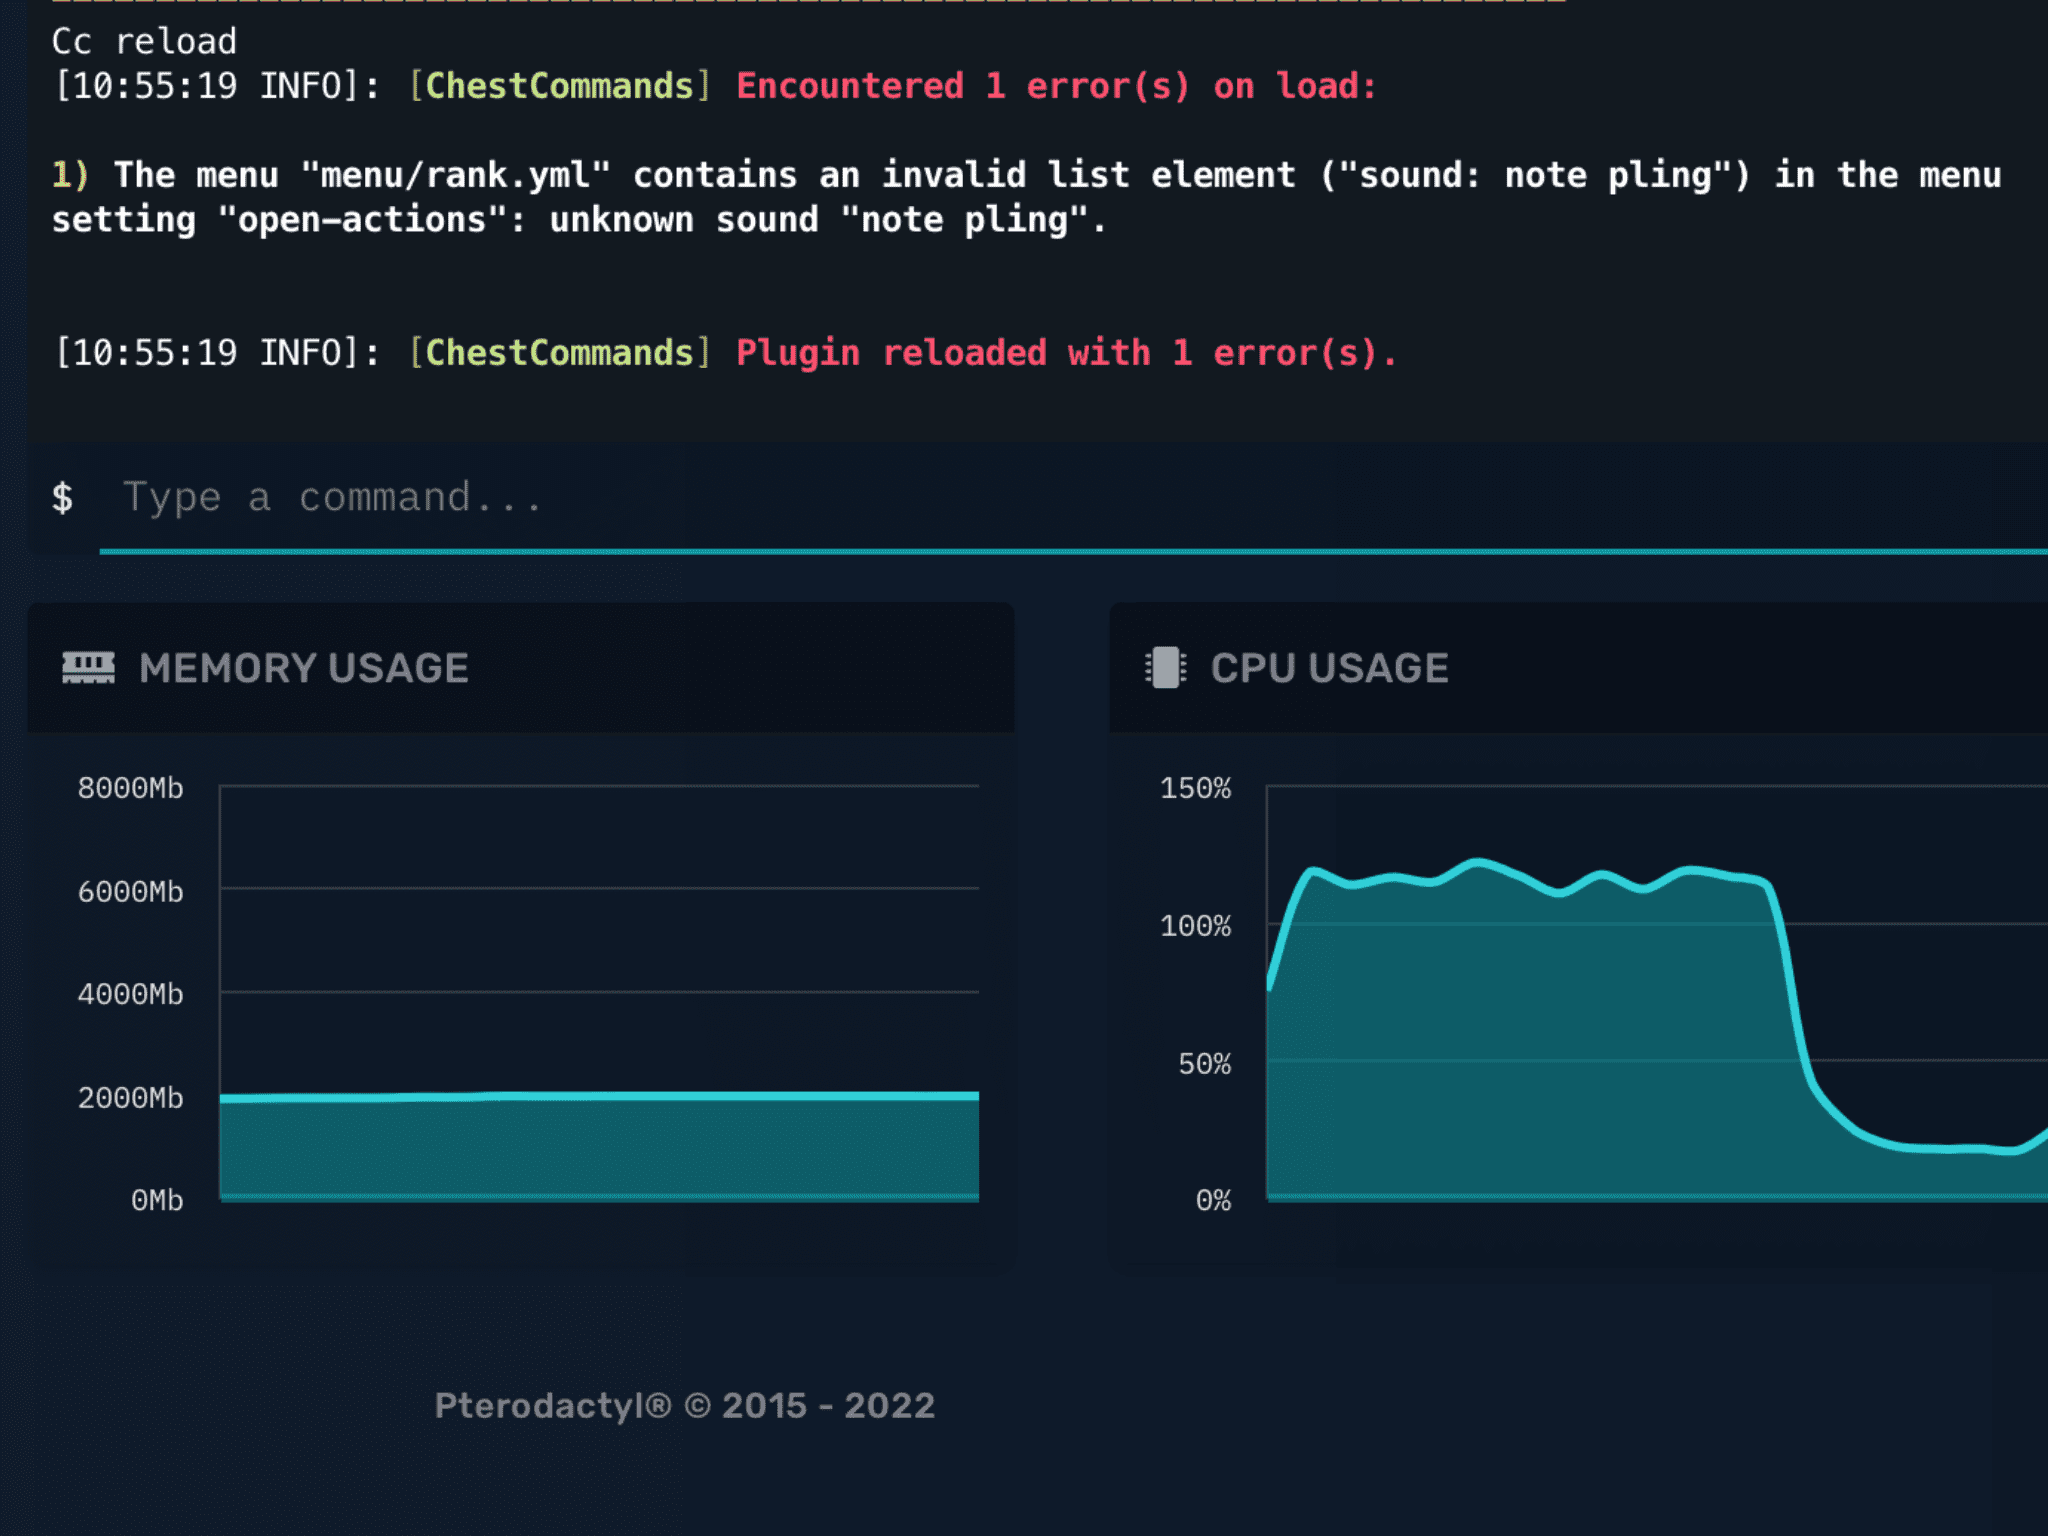Click the dollar sign prompt symbol
2048x1536 pixels.
[62, 498]
